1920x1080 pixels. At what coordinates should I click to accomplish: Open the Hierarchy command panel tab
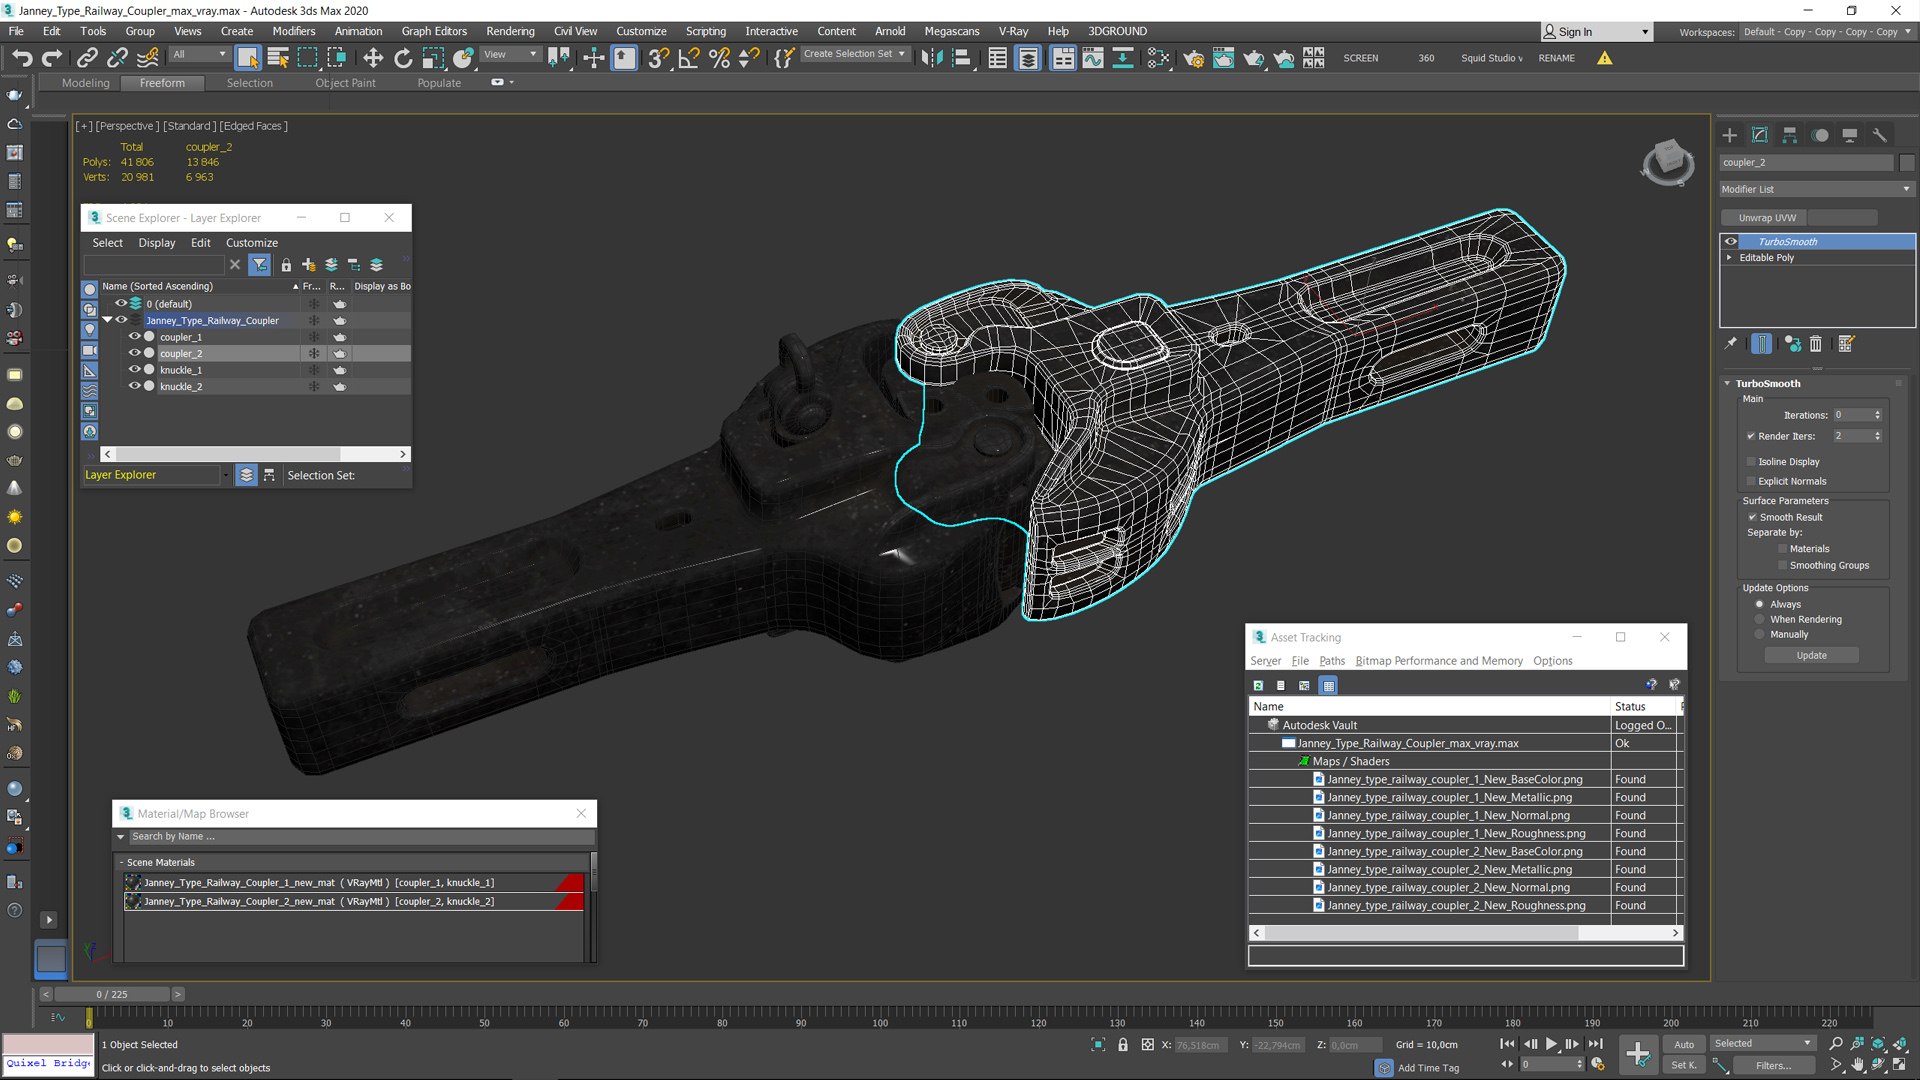tap(1790, 135)
